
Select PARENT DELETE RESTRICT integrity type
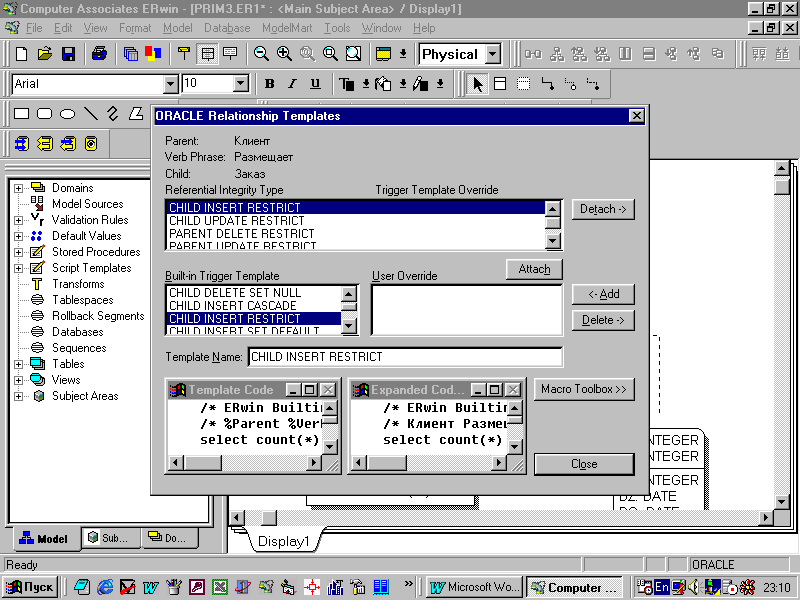pos(356,234)
